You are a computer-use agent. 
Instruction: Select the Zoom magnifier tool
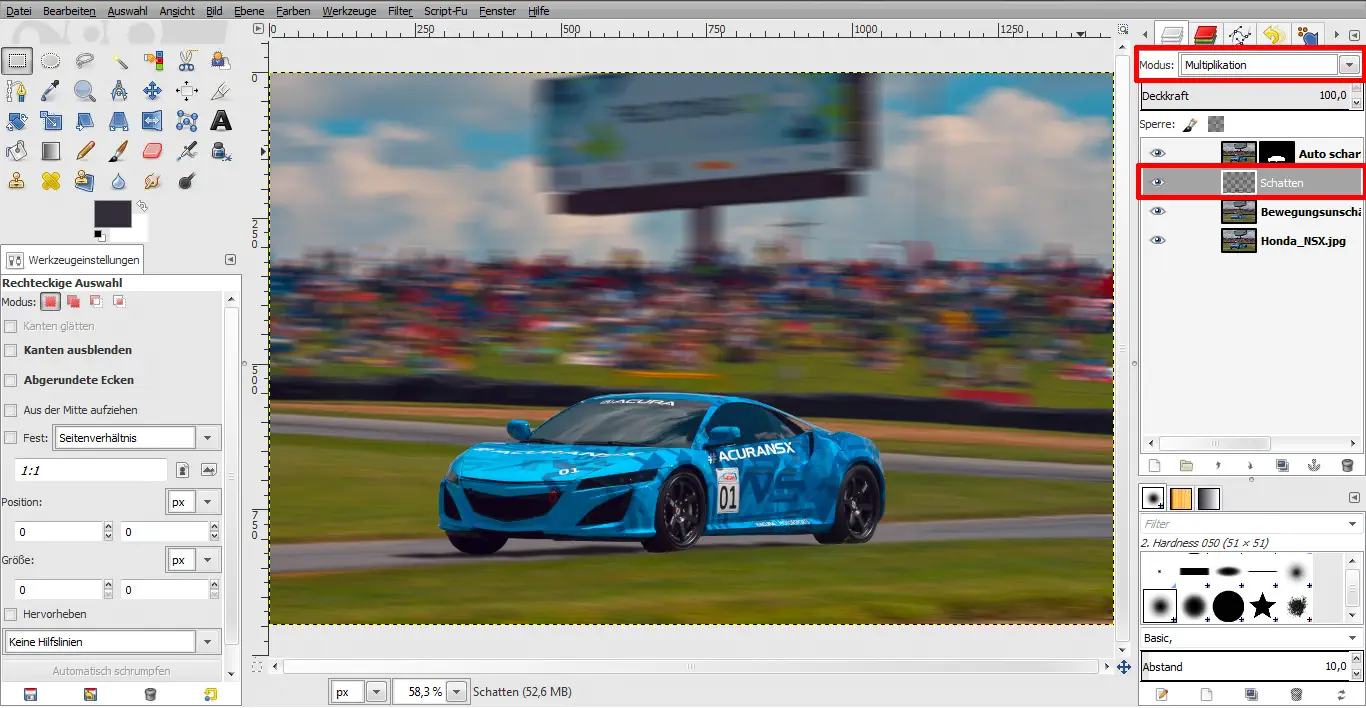85,92
